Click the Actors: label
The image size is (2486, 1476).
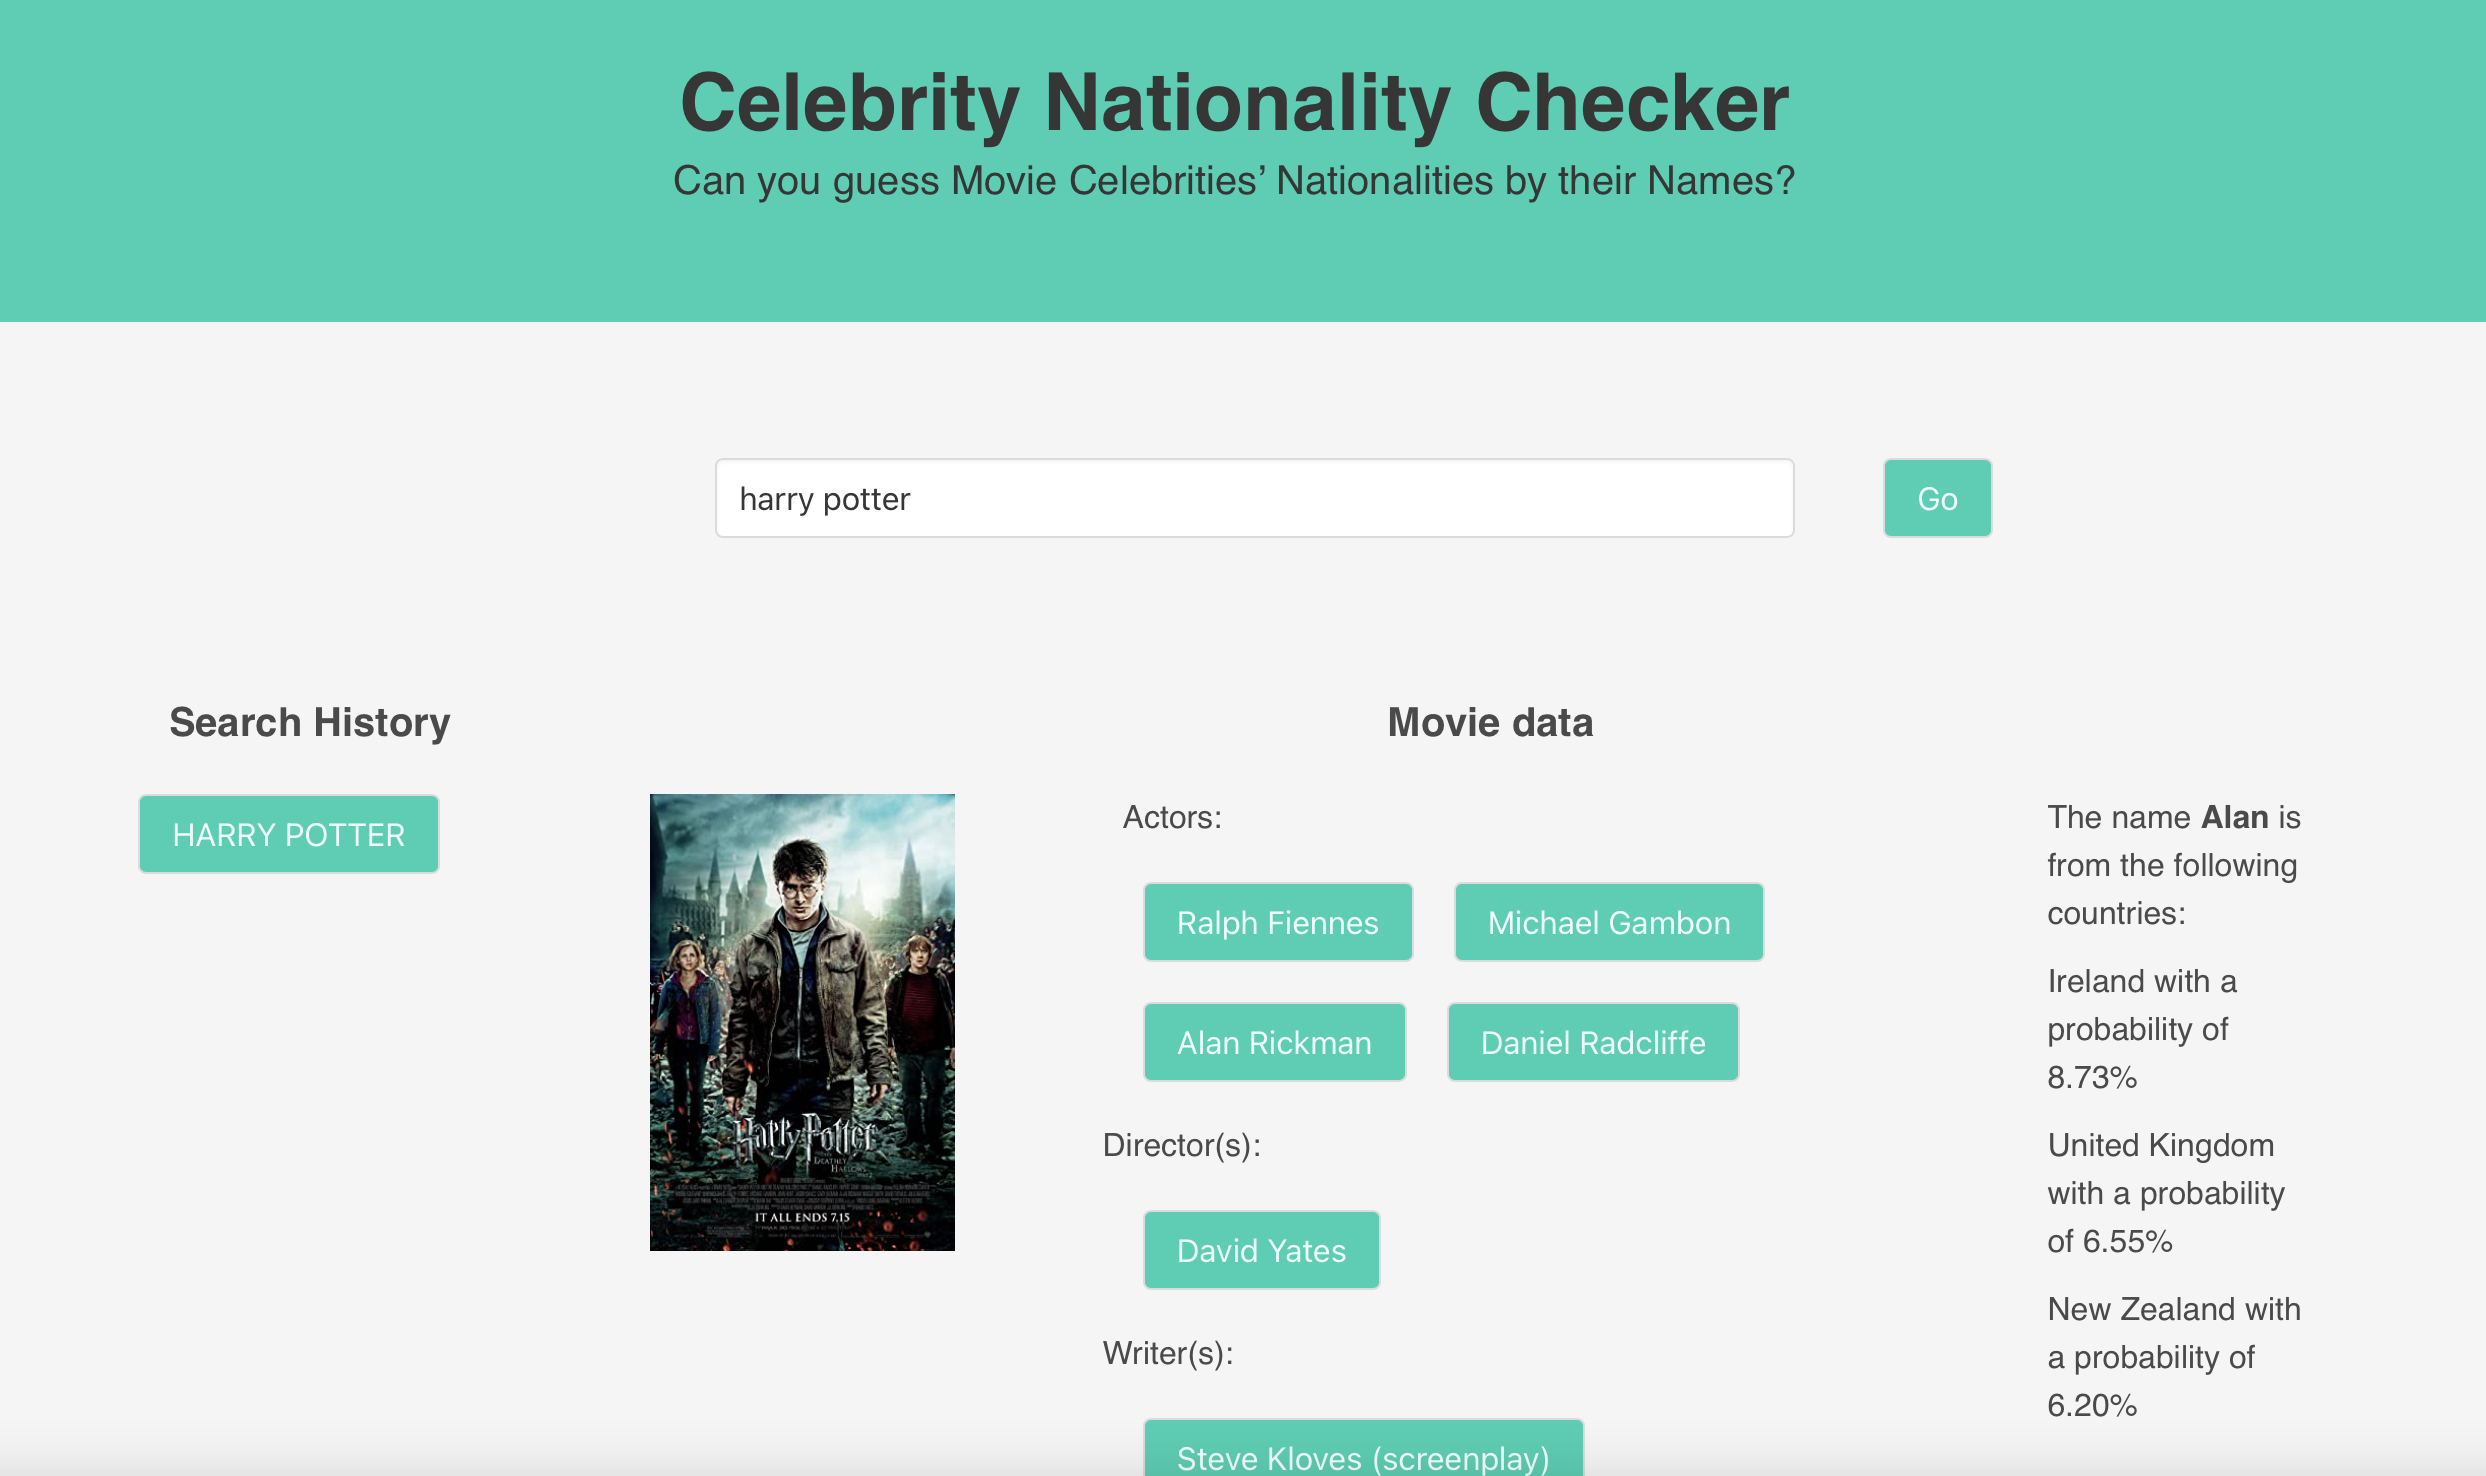click(1172, 817)
